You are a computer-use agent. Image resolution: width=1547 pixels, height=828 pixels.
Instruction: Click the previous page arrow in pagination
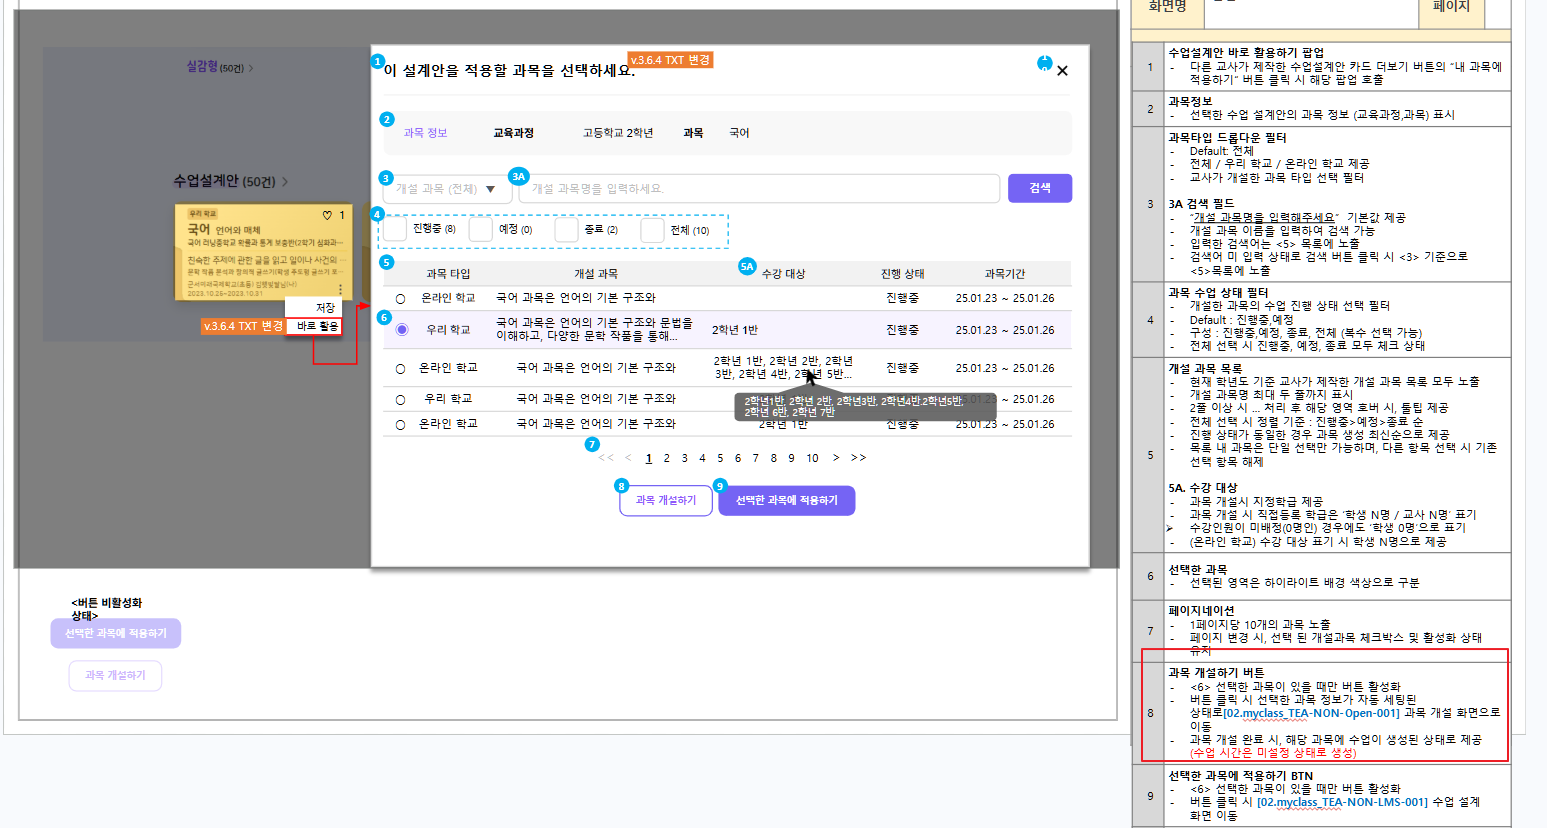coord(628,458)
